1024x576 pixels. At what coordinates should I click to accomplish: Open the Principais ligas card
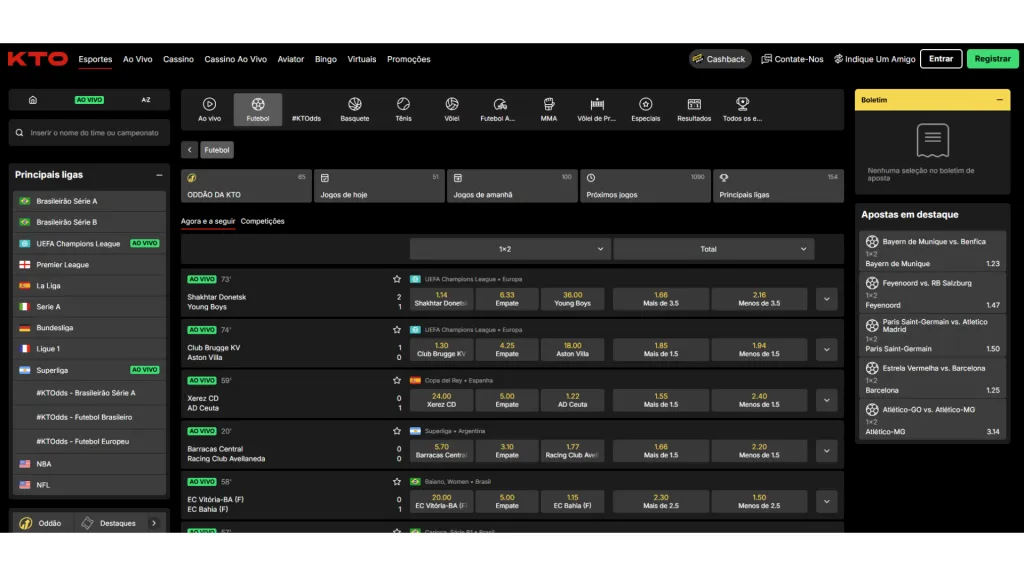(x=778, y=186)
